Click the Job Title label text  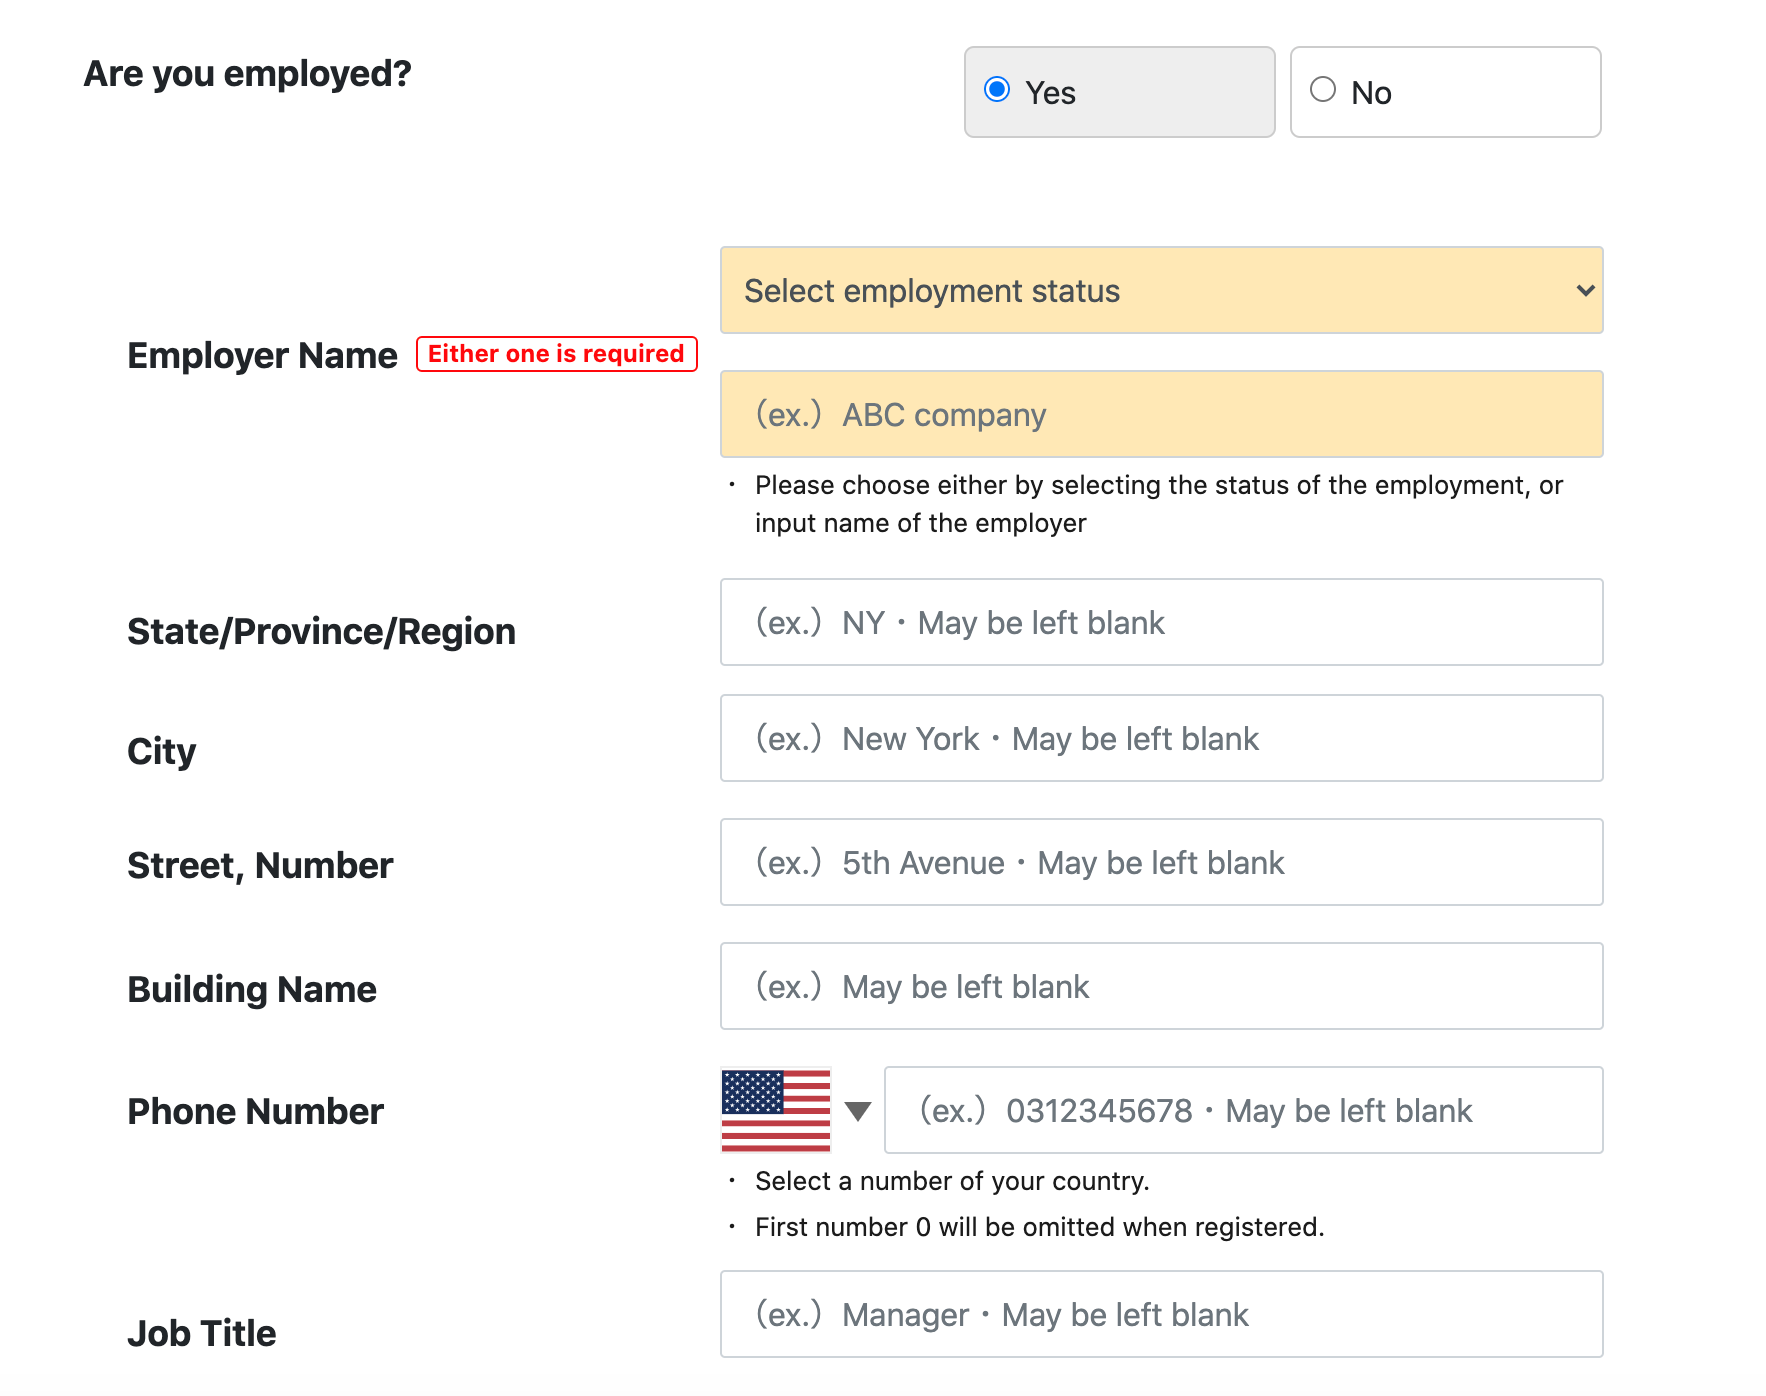(201, 1334)
